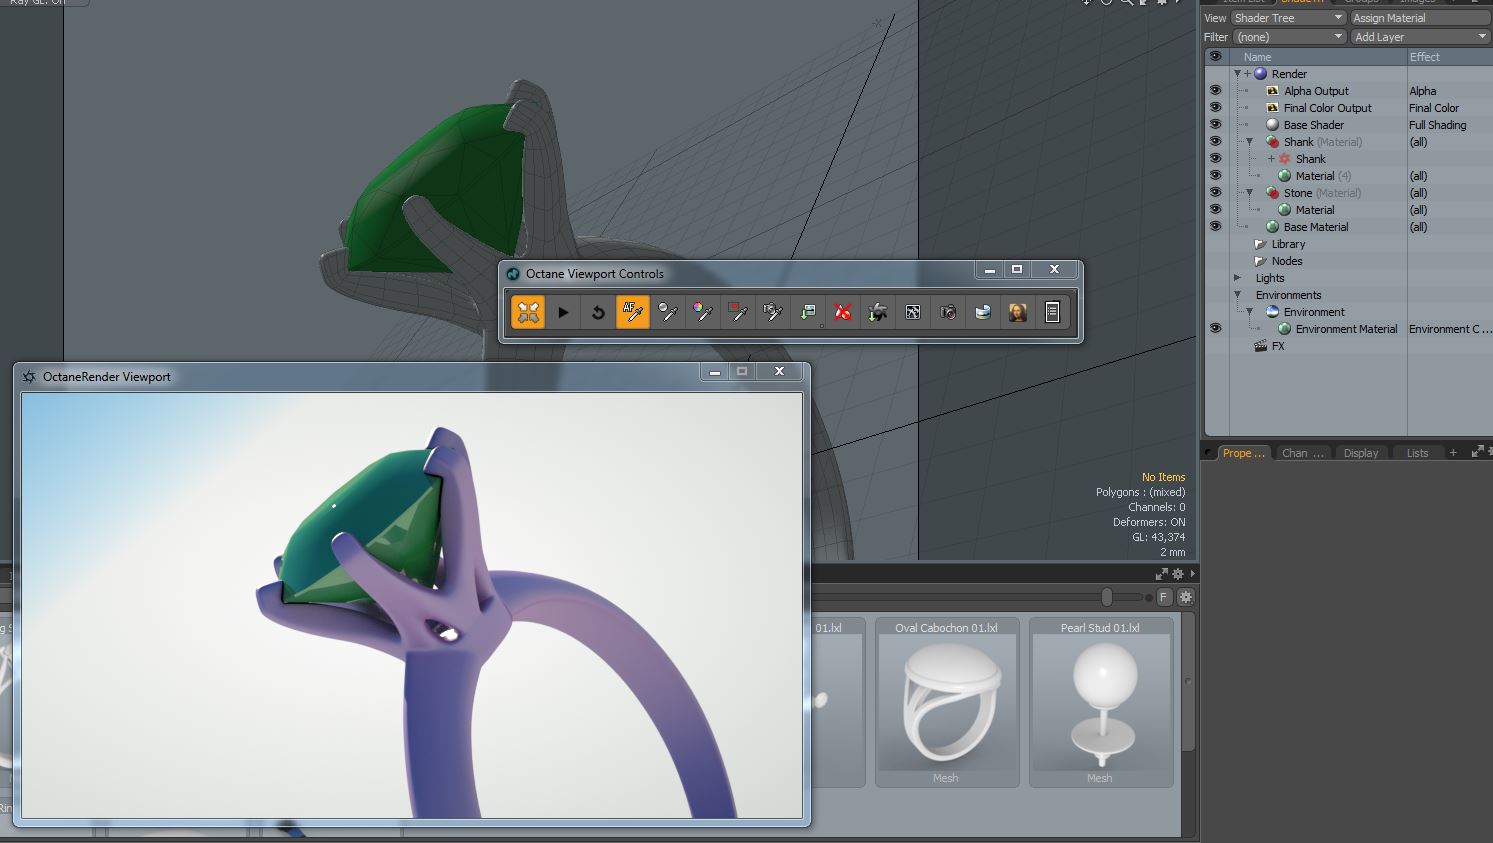Click the blue curved panorama icon
This screenshot has width=1493, height=843.
coord(983,312)
